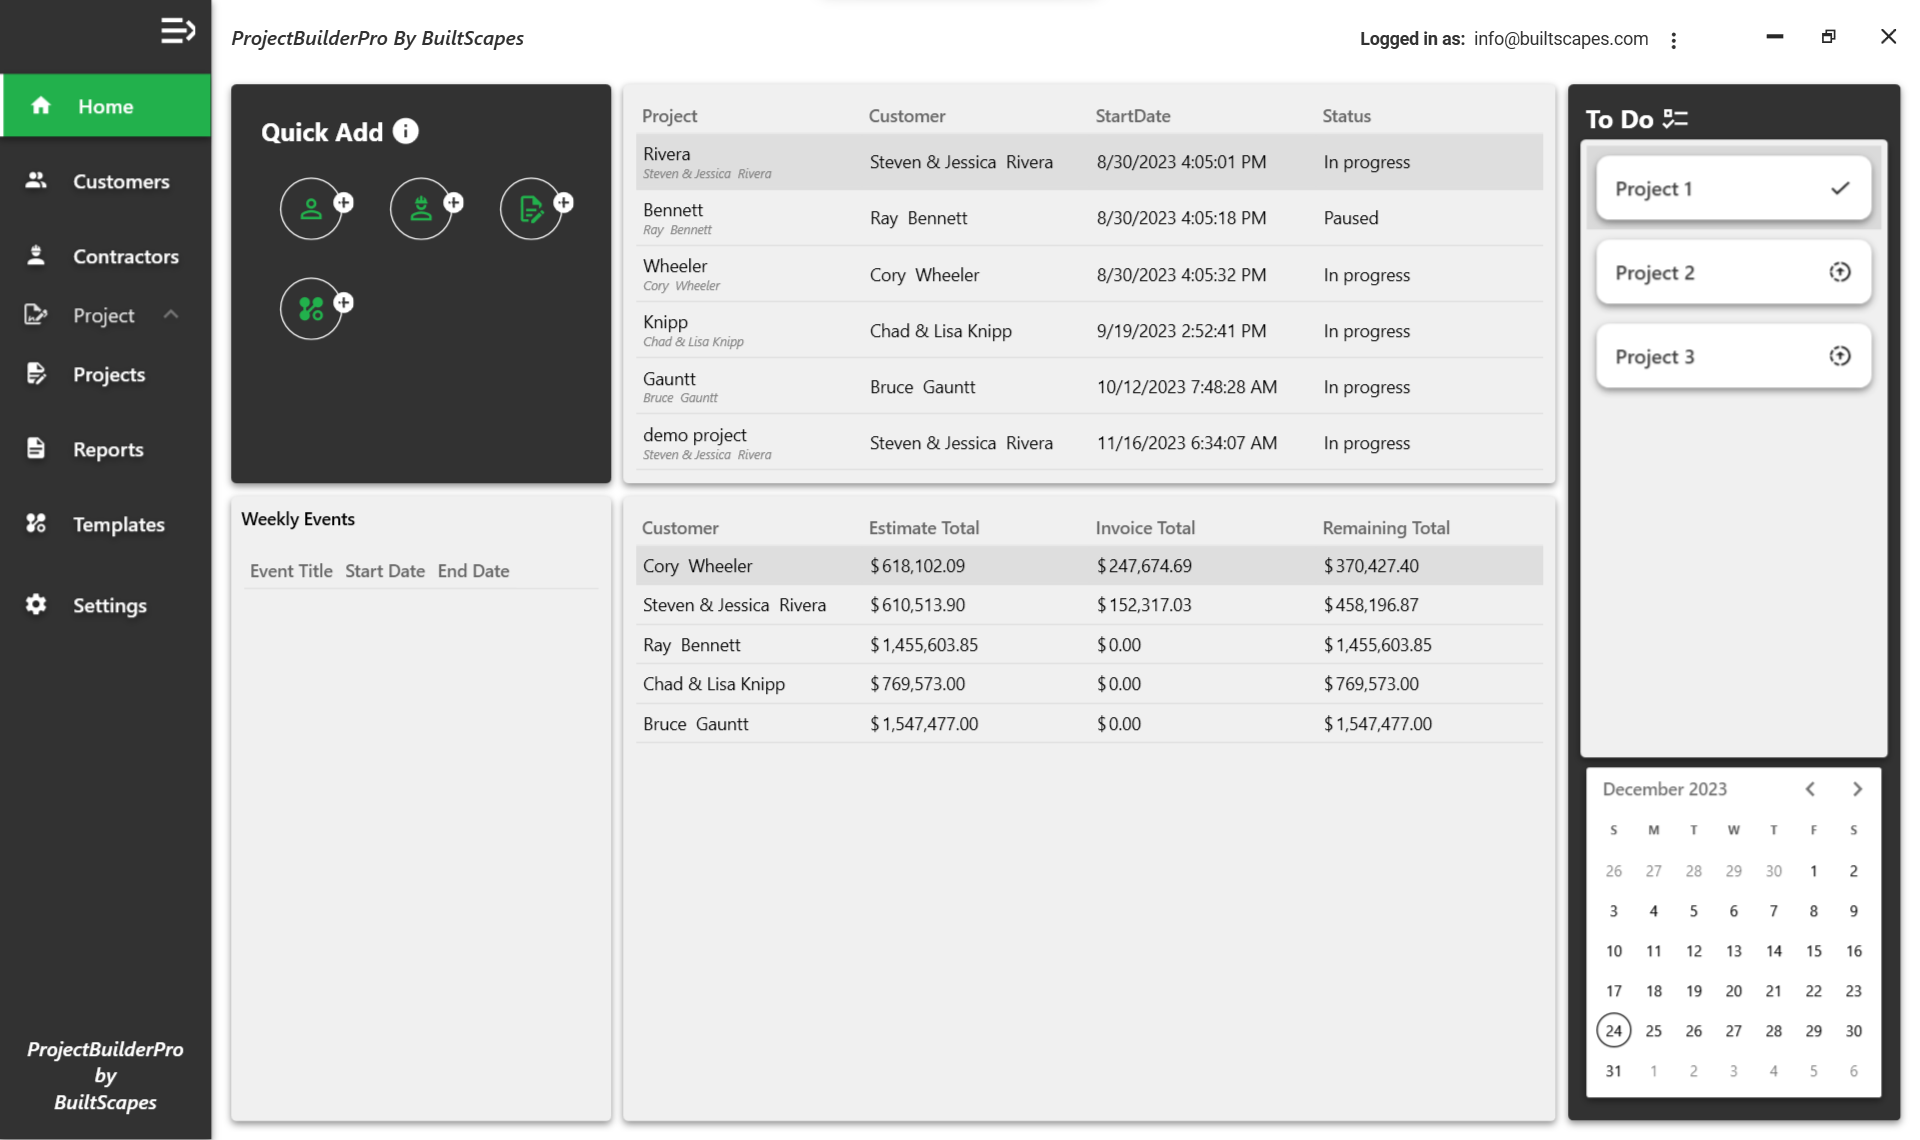Collapse the sidebar with the hamburger icon
This screenshot has width=1920, height=1140.
pyautogui.click(x=177, y=31)
